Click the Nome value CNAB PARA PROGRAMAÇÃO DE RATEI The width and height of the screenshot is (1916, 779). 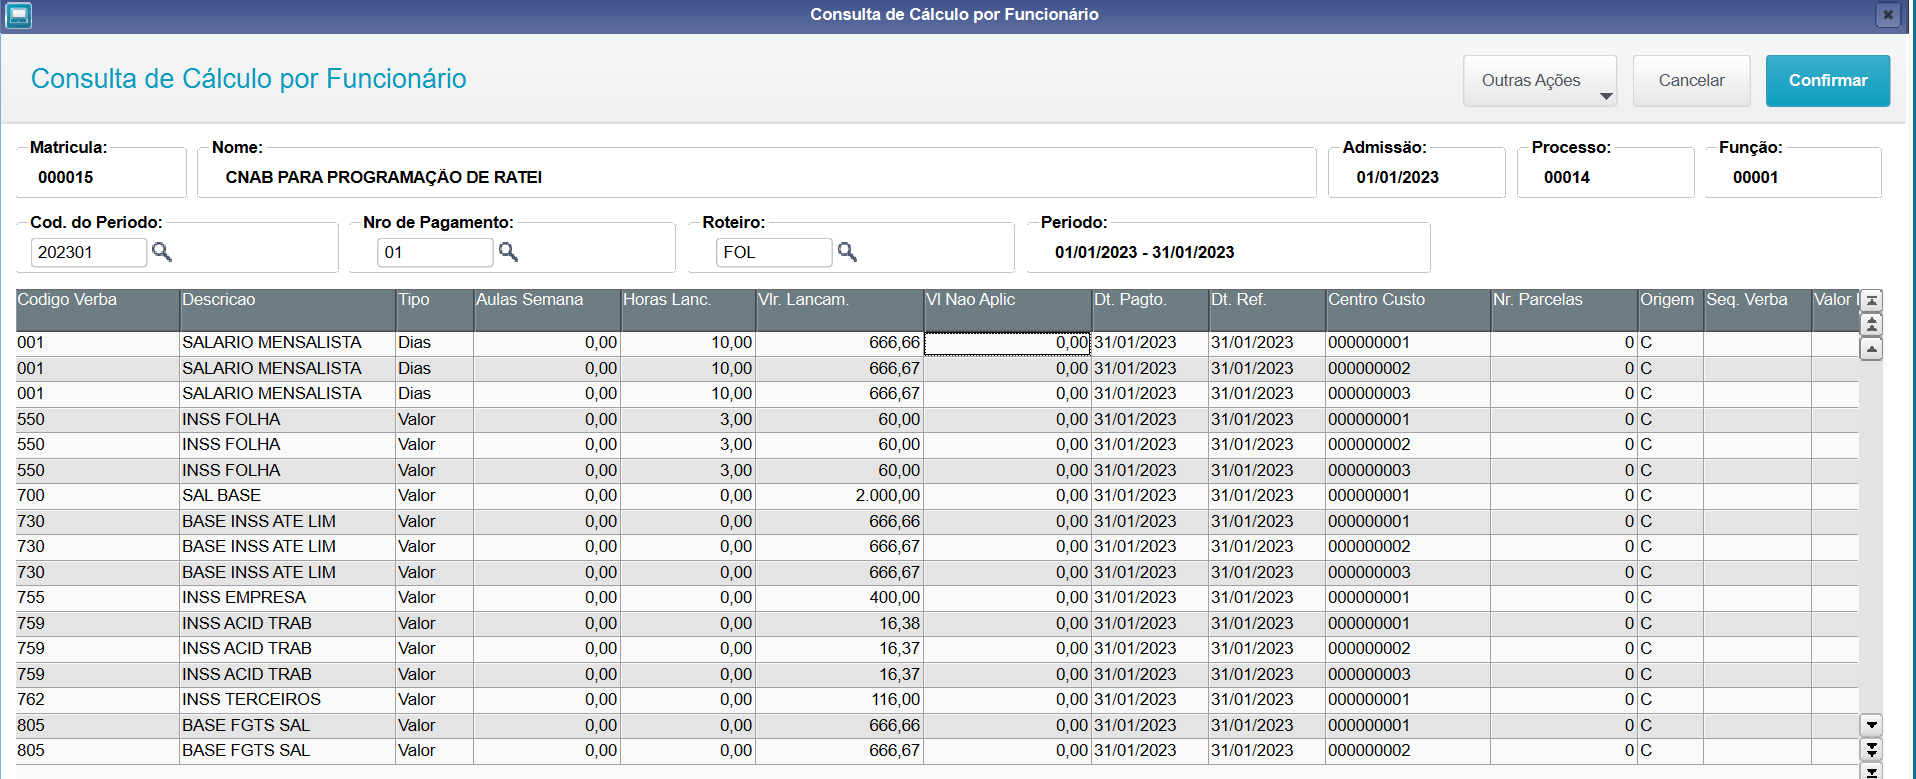(384, 177)
